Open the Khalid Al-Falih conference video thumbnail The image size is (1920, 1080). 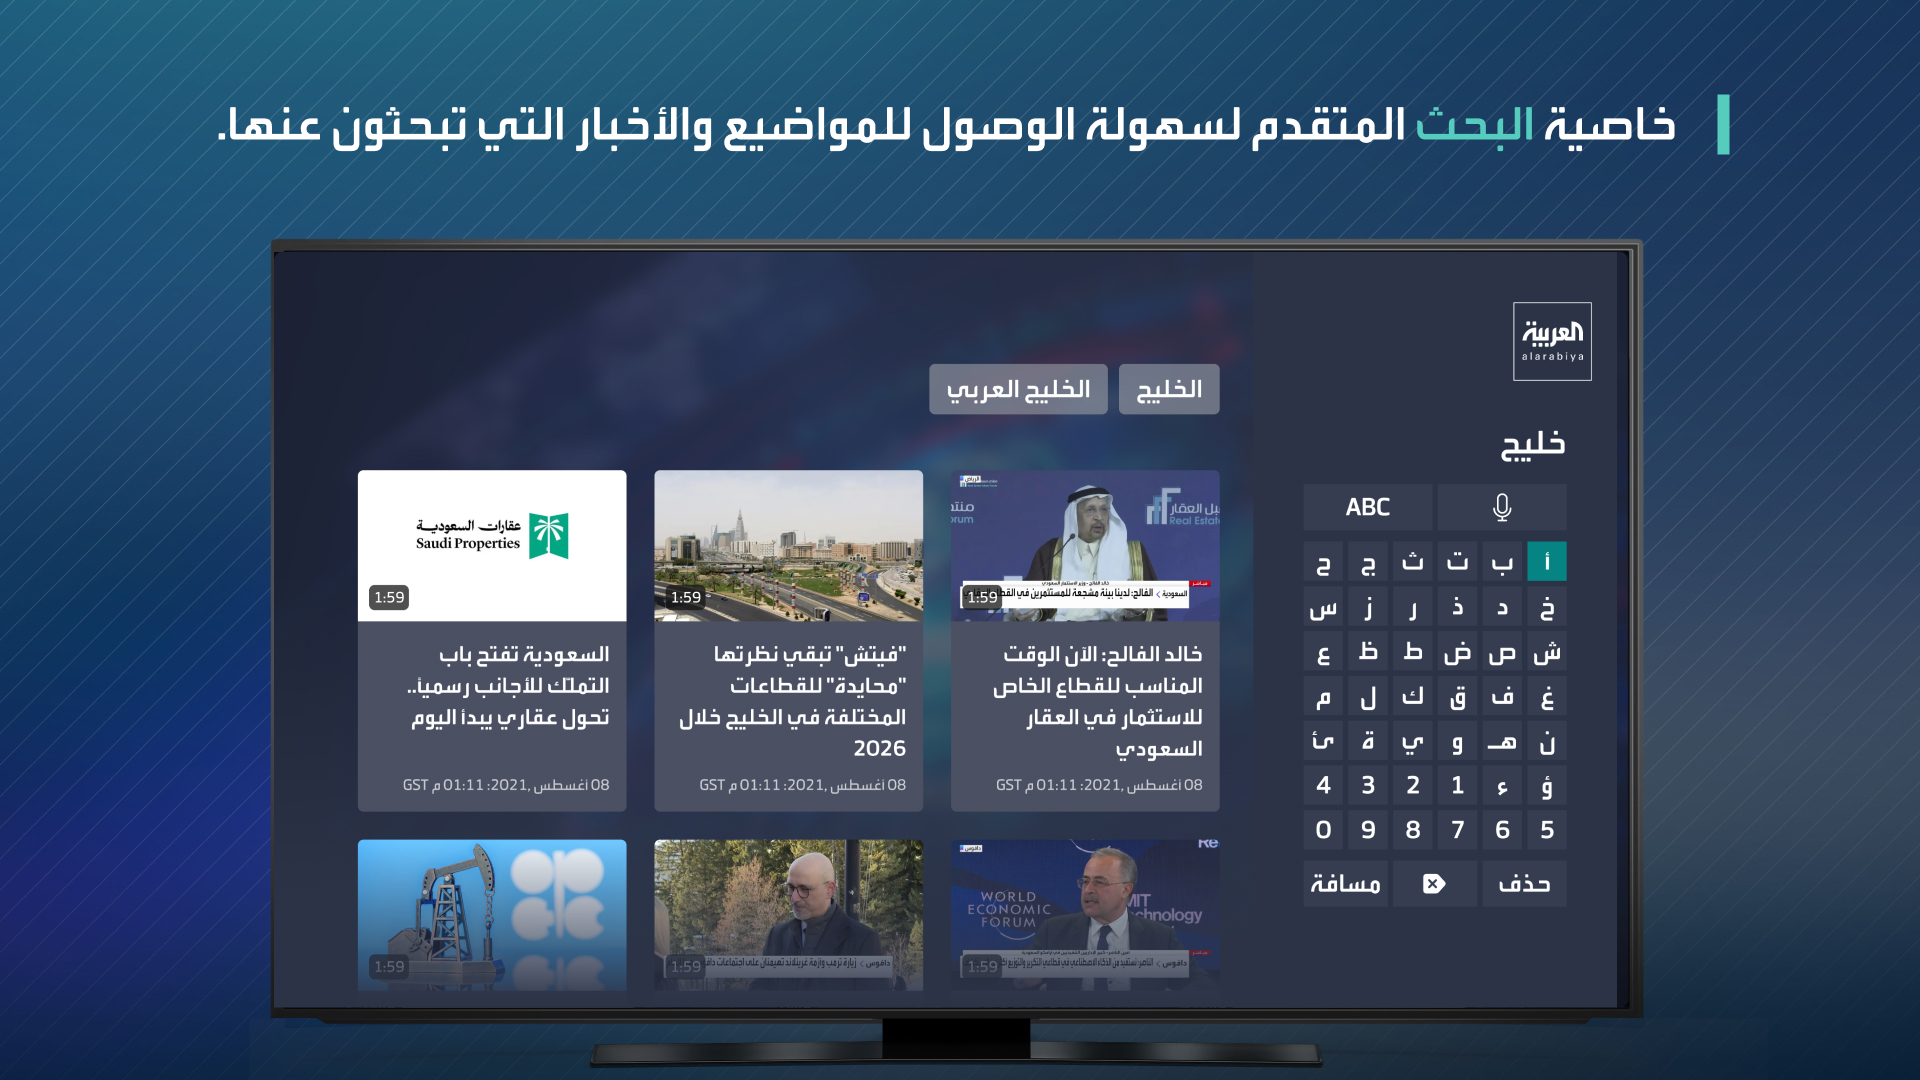(x=1085, y=546)
